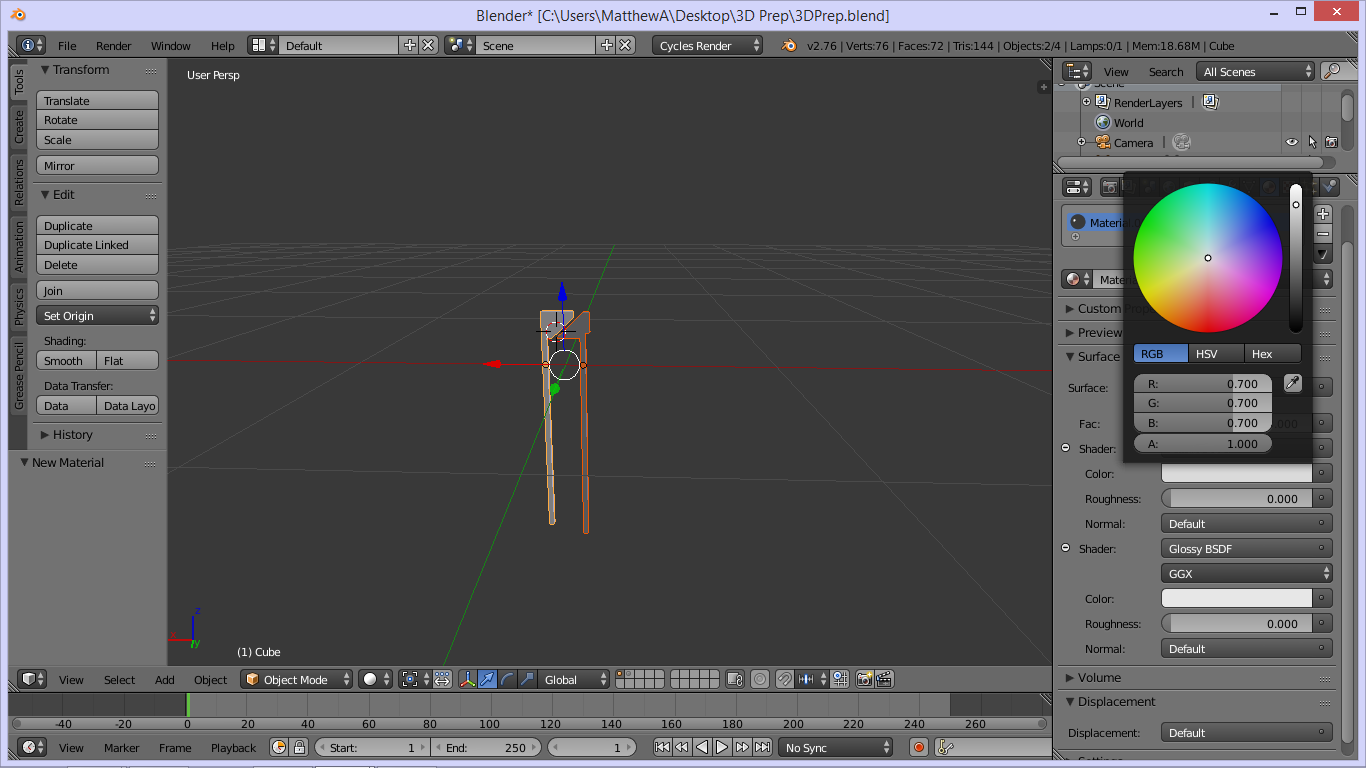Pick color with the eyedropper
Screen dimensions: 1366x768
1292,383
